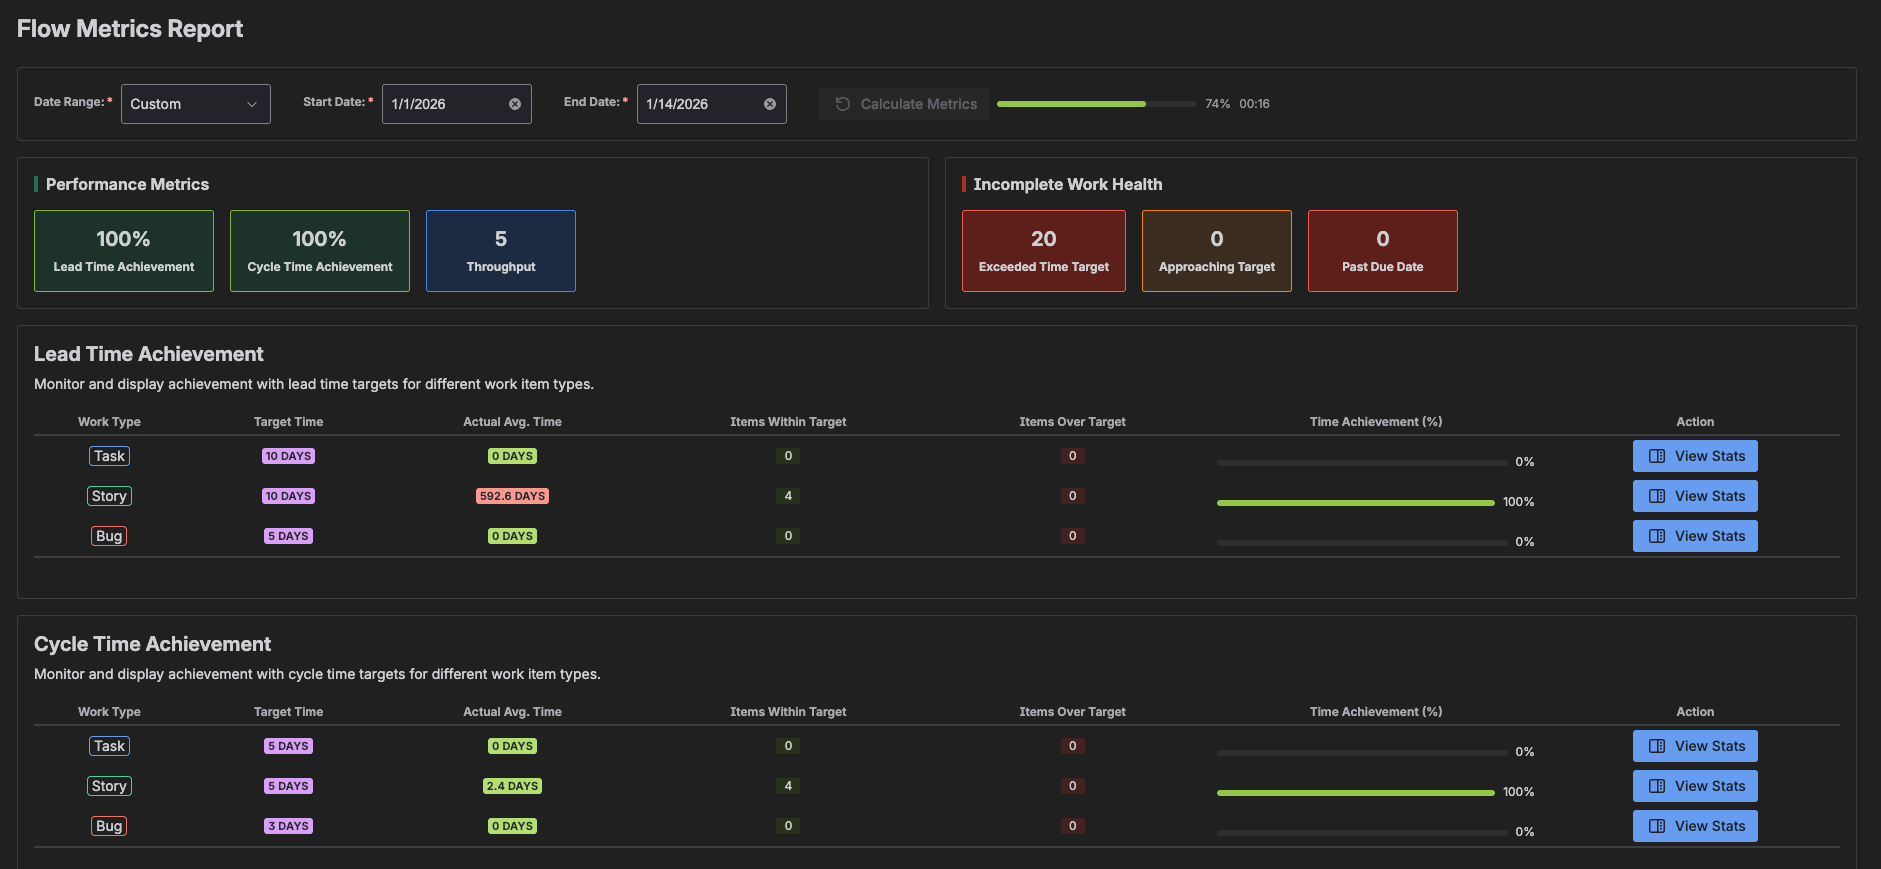View Stats for Task in Lead Time table
The image size is (1881, 869).
1695,456
